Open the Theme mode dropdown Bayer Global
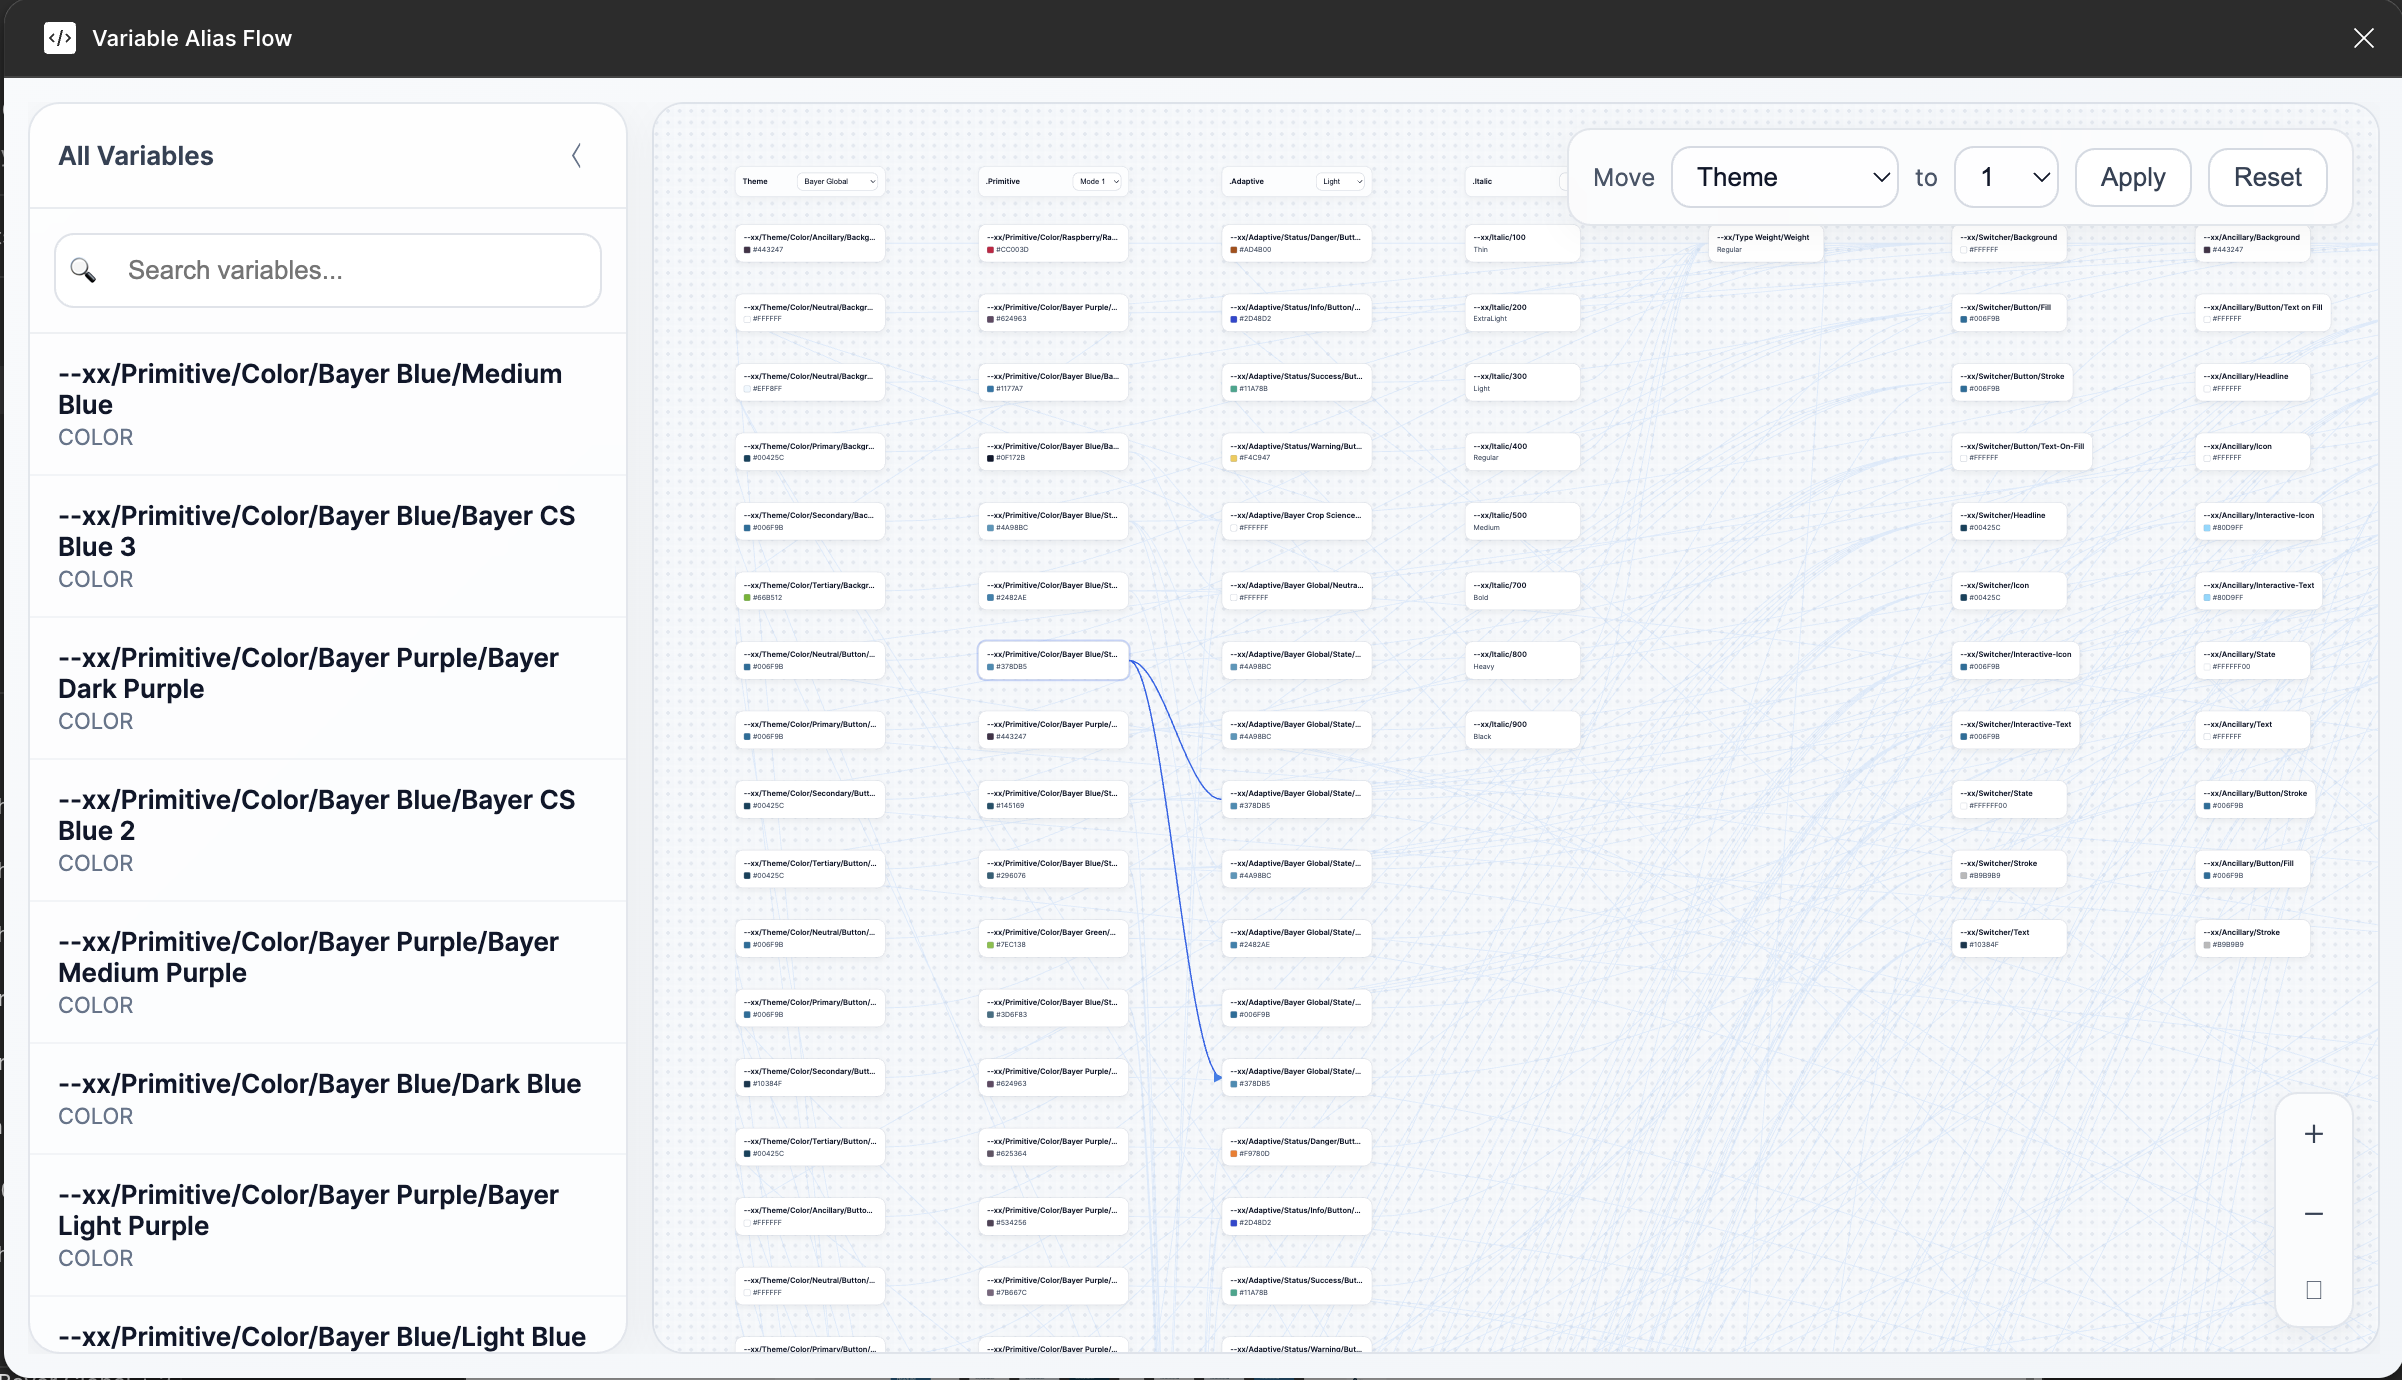This screenshot has width=2402, height=1380. click(839, 181)
